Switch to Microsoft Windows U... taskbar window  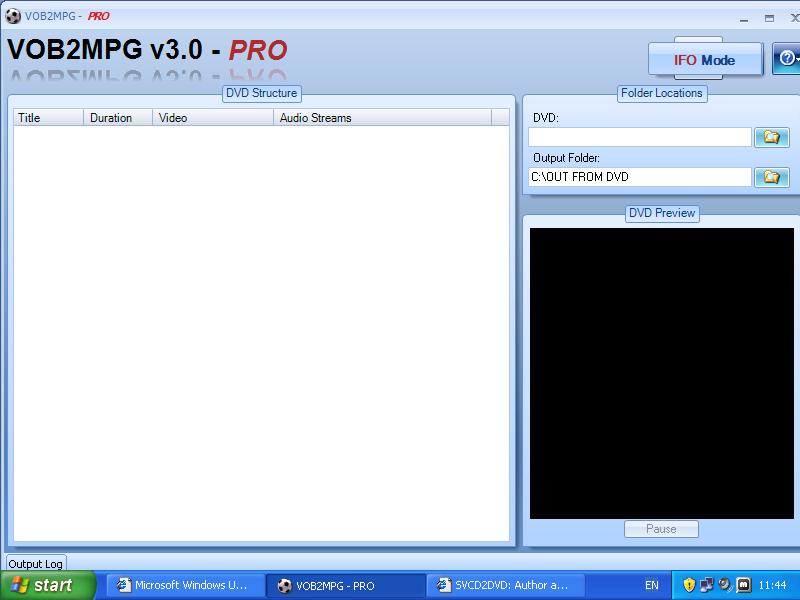(186, 585)
